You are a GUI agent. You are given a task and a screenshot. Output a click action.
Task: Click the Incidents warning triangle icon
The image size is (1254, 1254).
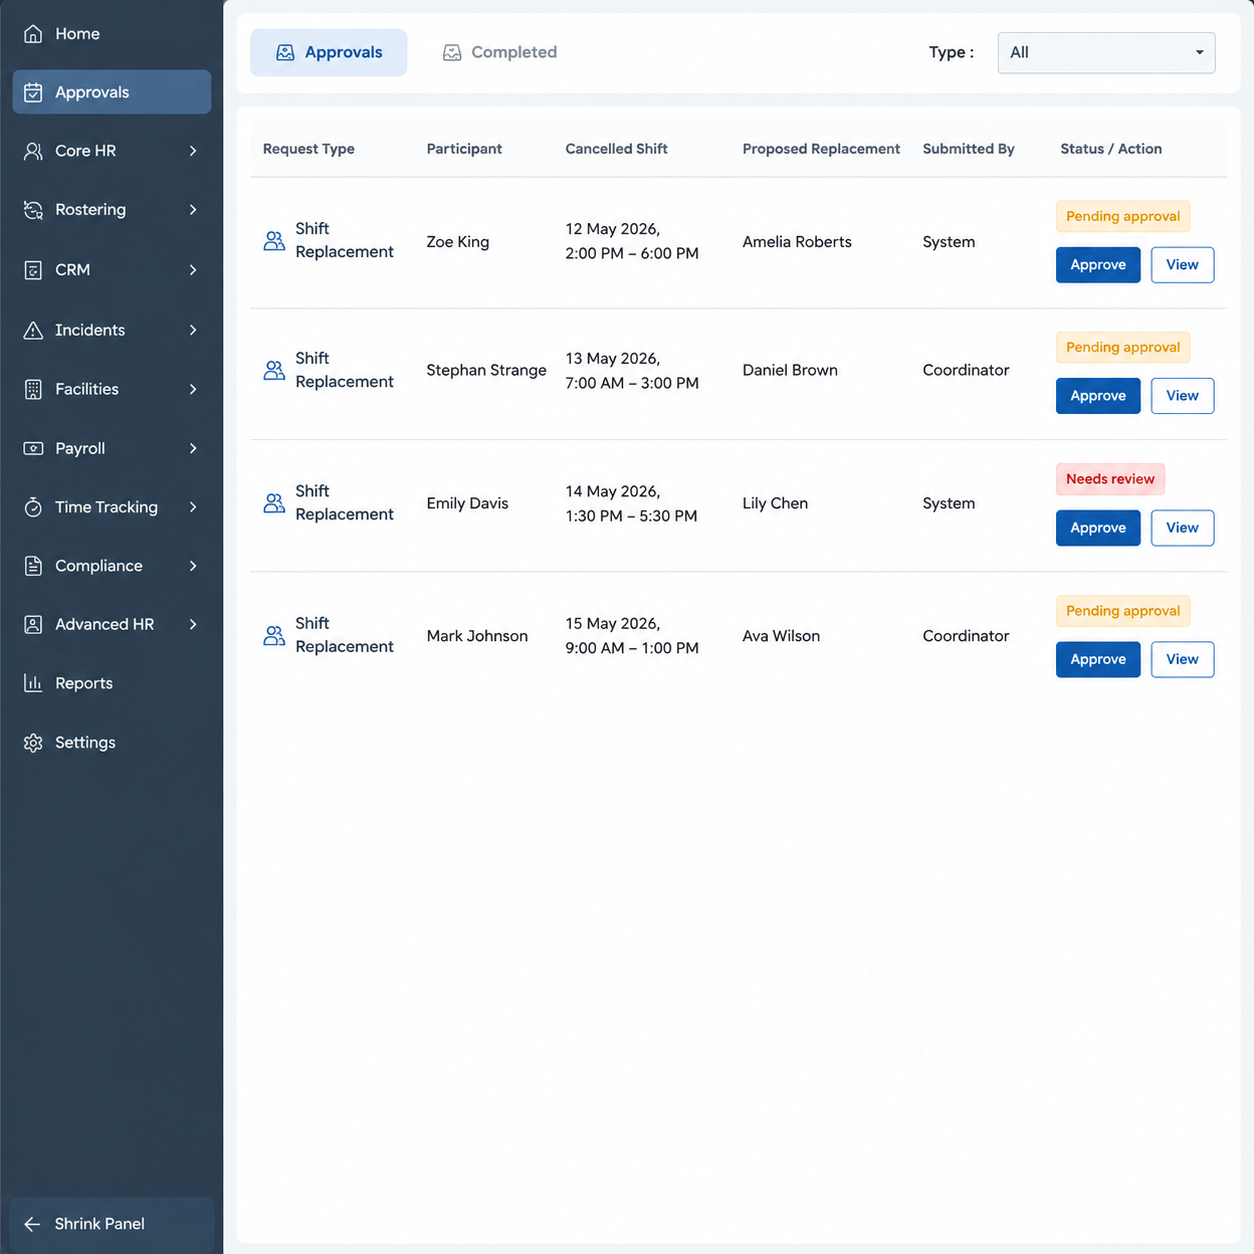(x=33, y=330)
